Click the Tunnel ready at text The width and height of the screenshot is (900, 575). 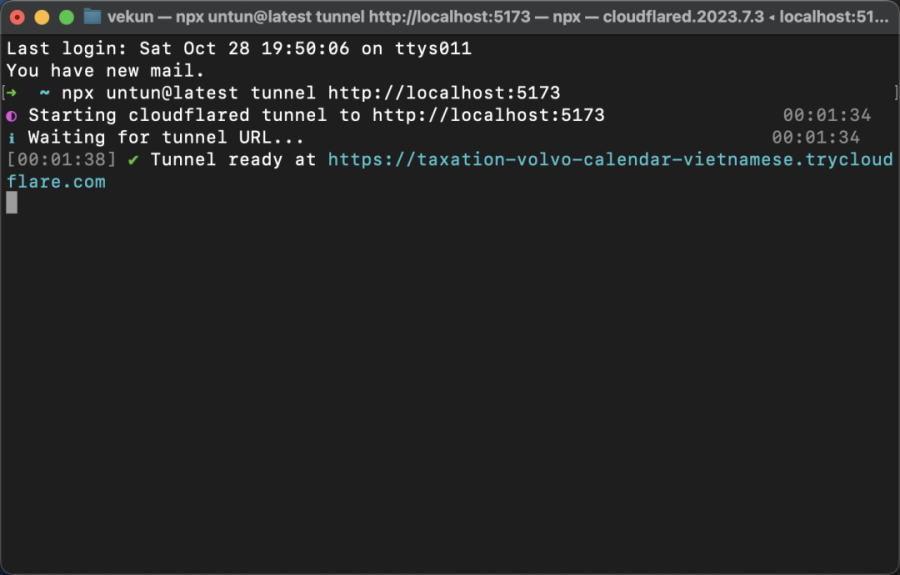(x=233, y=160)
